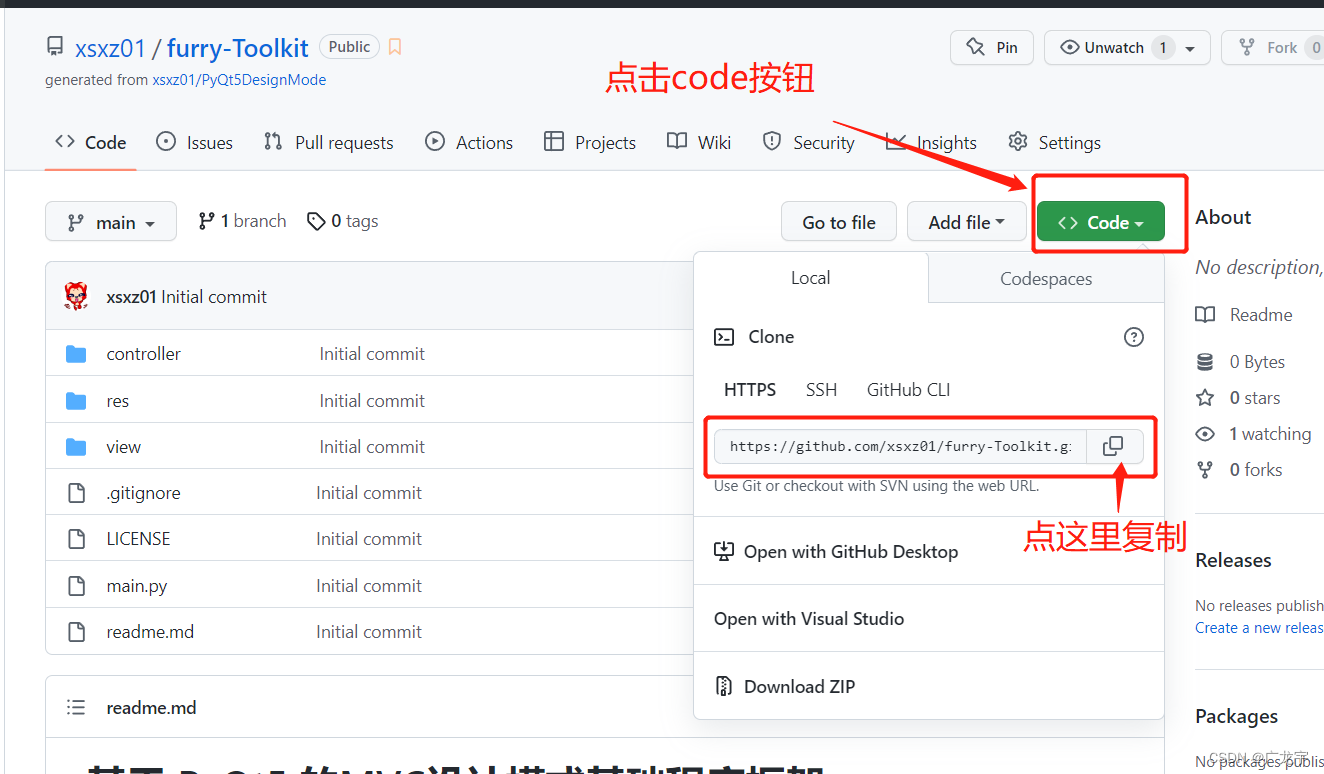Open the furry-Toolkit repository link
This screenshot has height=774, width=1324.
coord(238,48)
